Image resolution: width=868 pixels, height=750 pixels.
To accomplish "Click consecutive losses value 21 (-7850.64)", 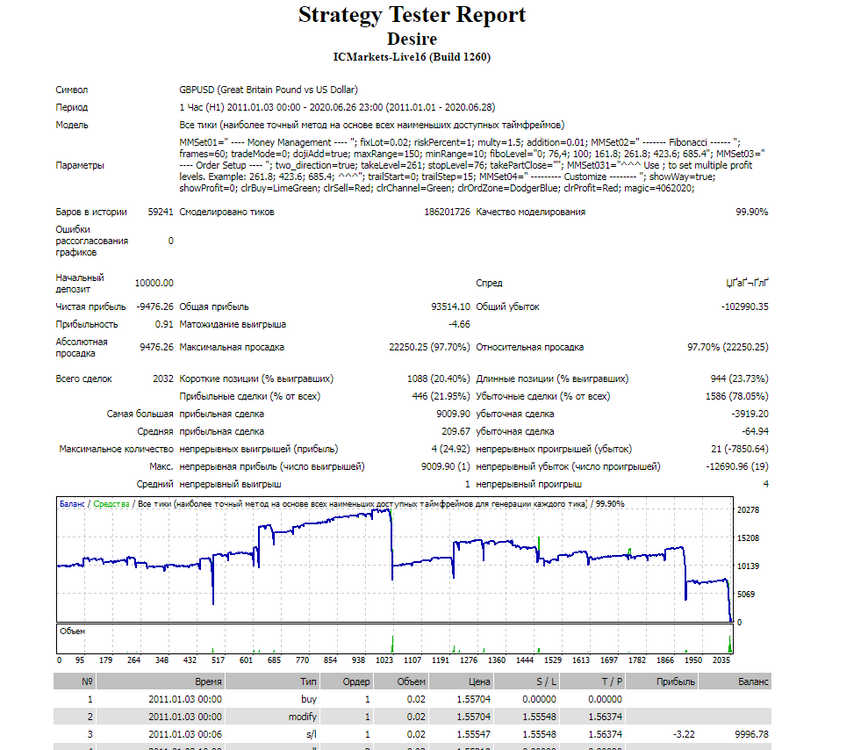I will tap(740, 449).
